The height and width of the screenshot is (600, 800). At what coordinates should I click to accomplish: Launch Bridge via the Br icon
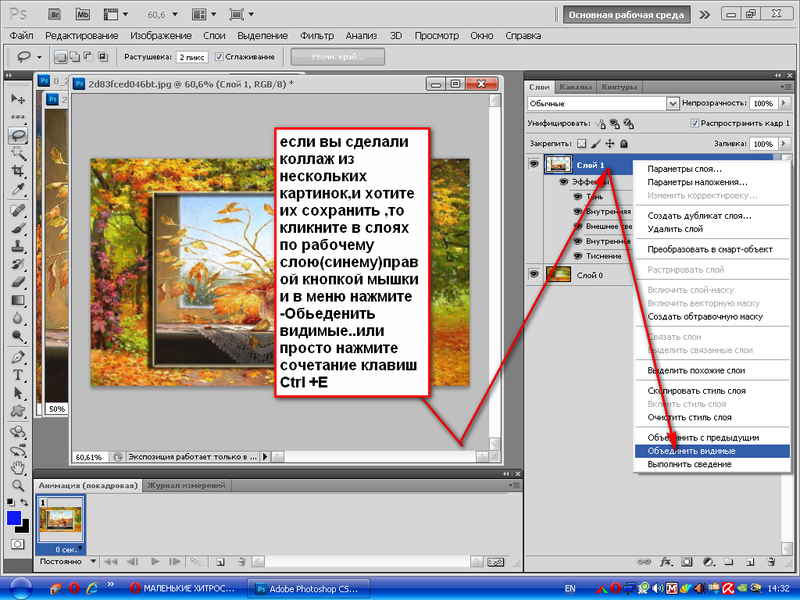click(x=55, y=15)
